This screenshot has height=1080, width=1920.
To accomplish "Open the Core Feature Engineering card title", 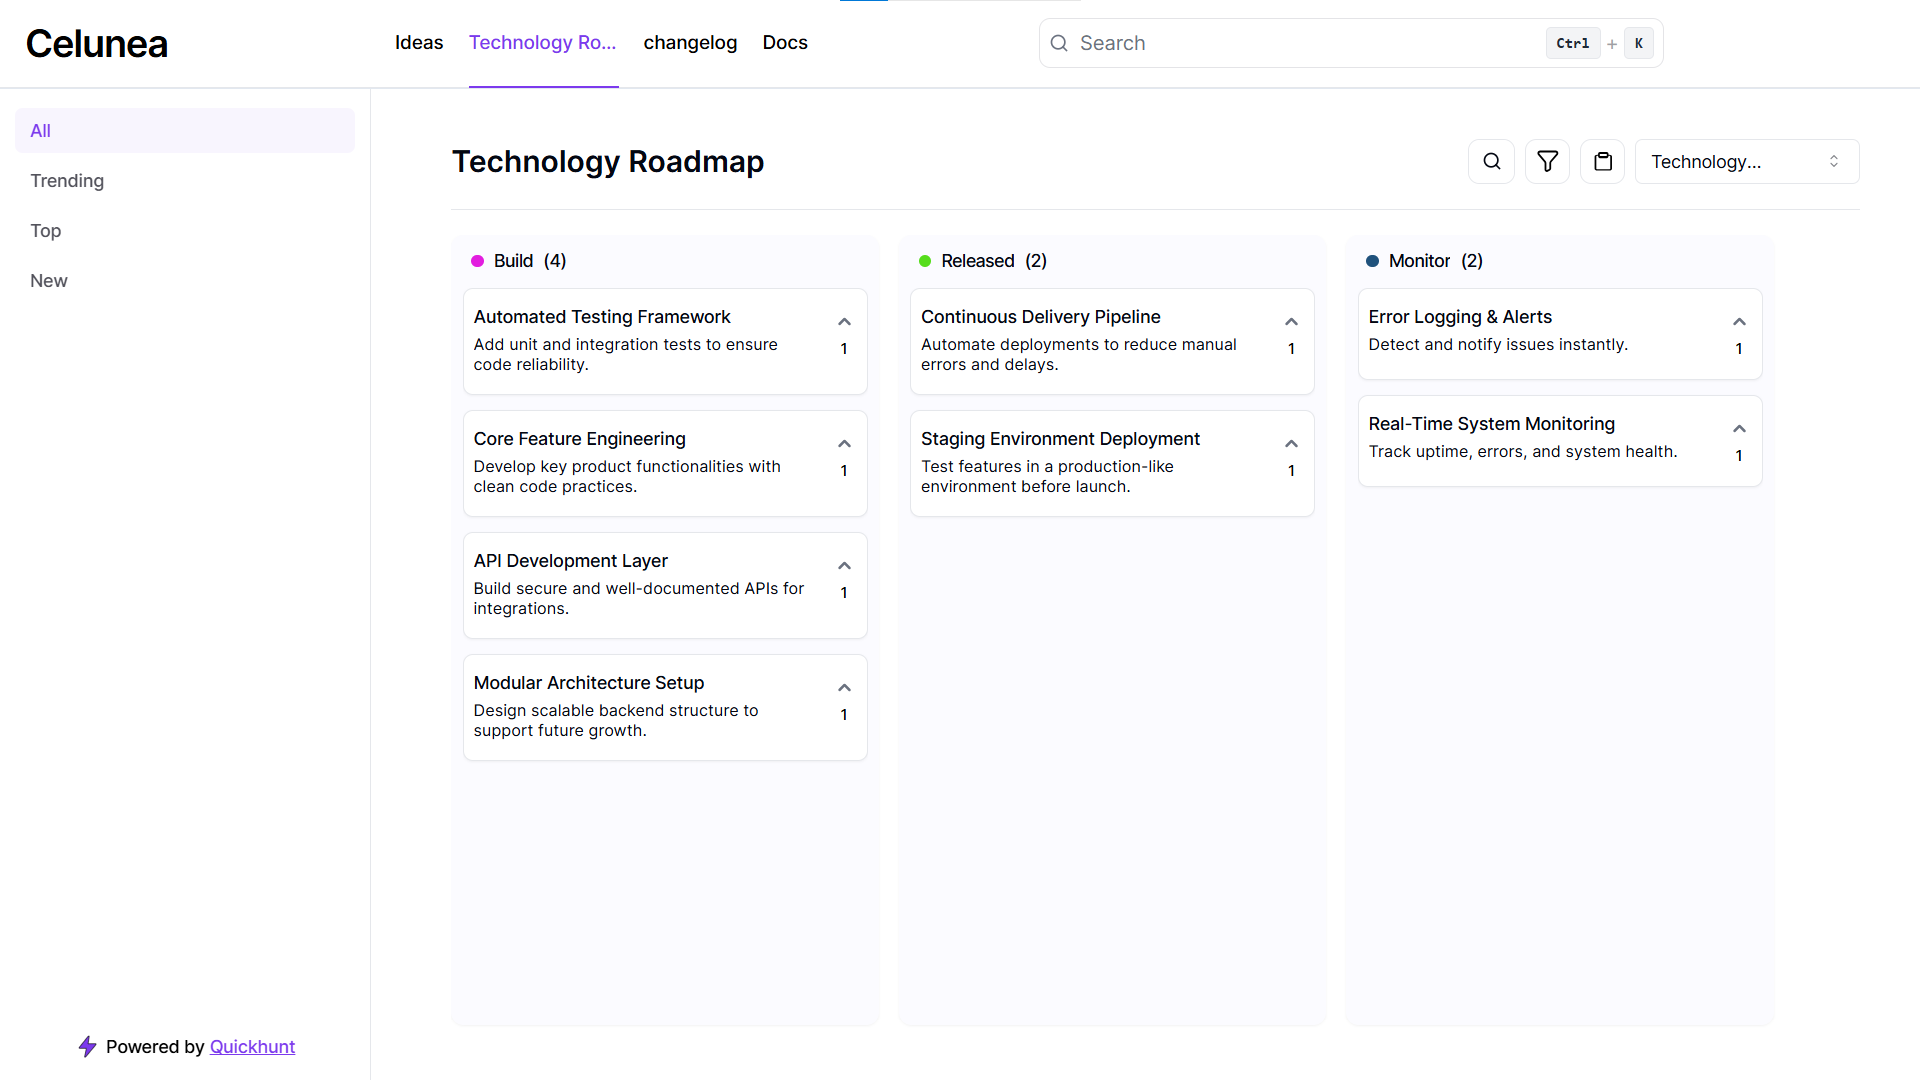I will click(580, 439).
